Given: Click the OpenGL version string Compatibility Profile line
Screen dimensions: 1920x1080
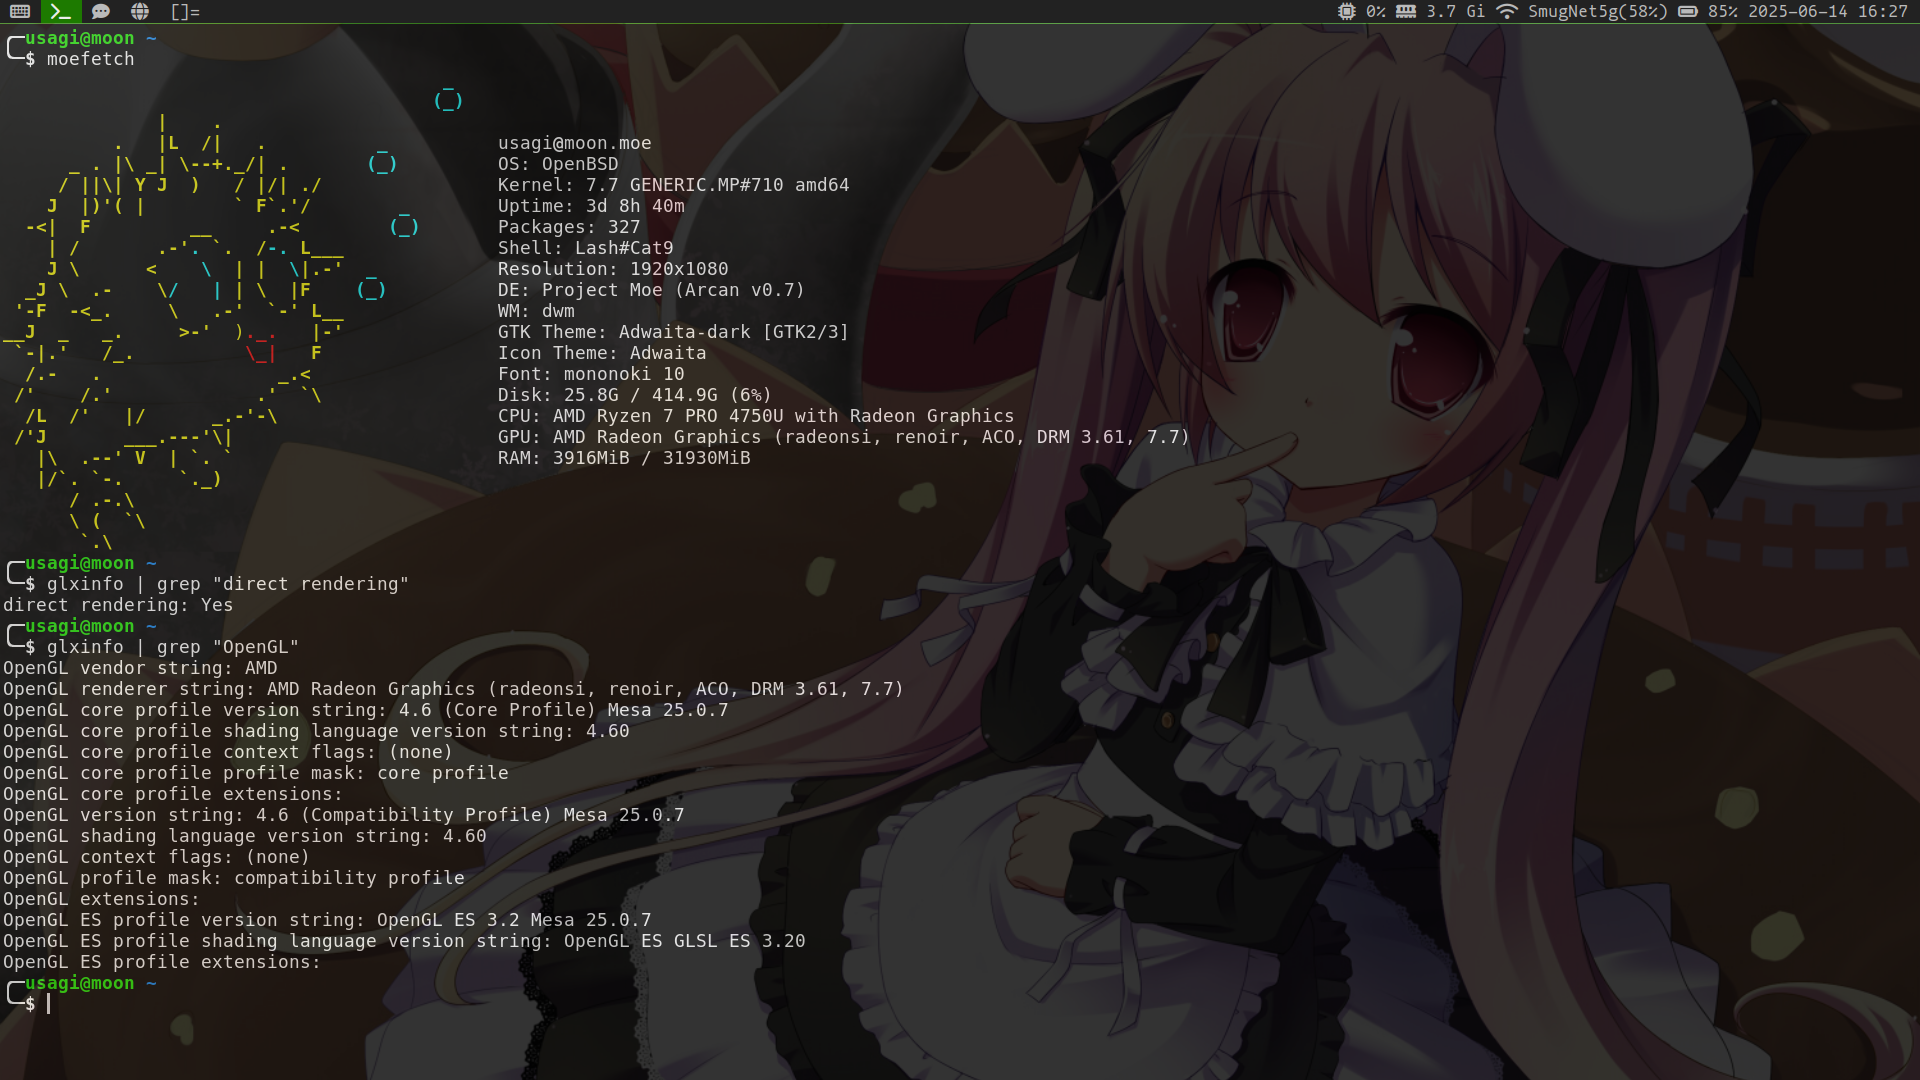Looking at the screenshot, I should pos(343,815).
